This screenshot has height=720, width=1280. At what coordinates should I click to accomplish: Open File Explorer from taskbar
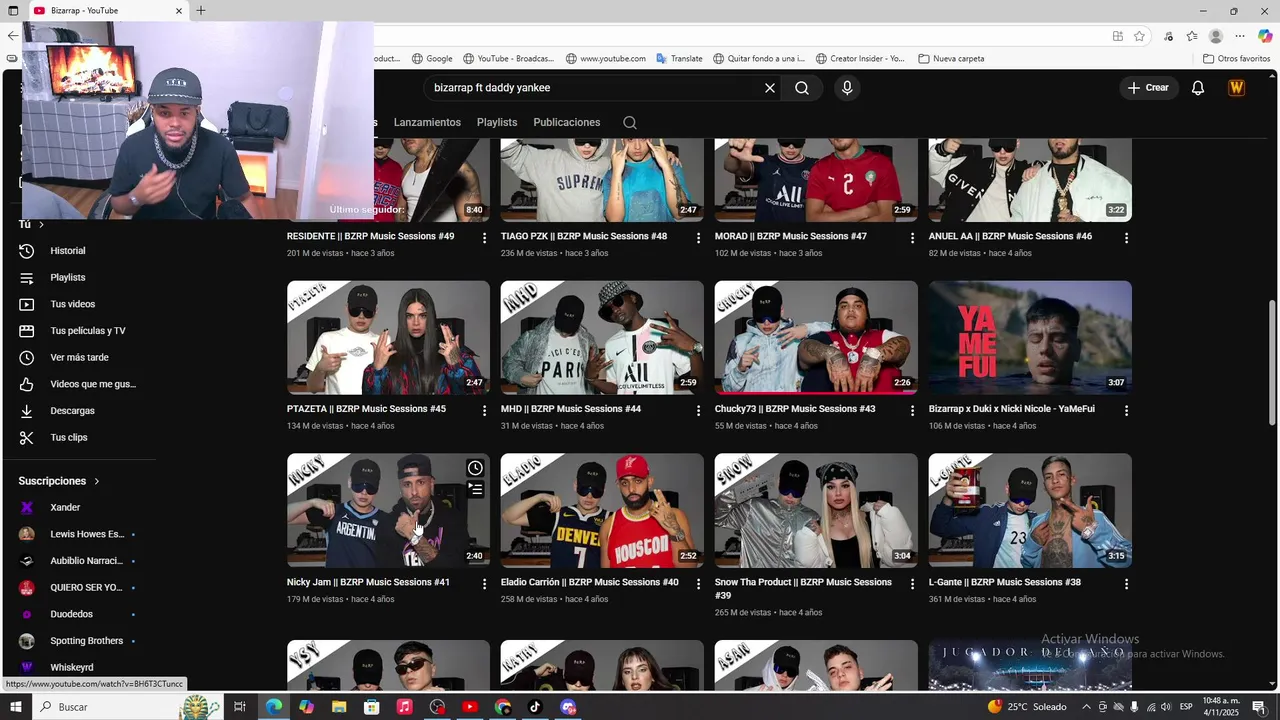(339, 707)
